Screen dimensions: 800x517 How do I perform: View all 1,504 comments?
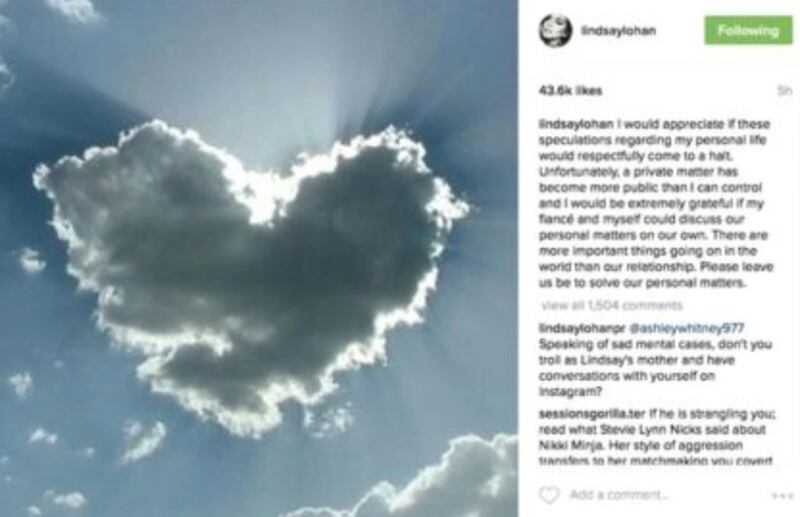tap(611, 306)
